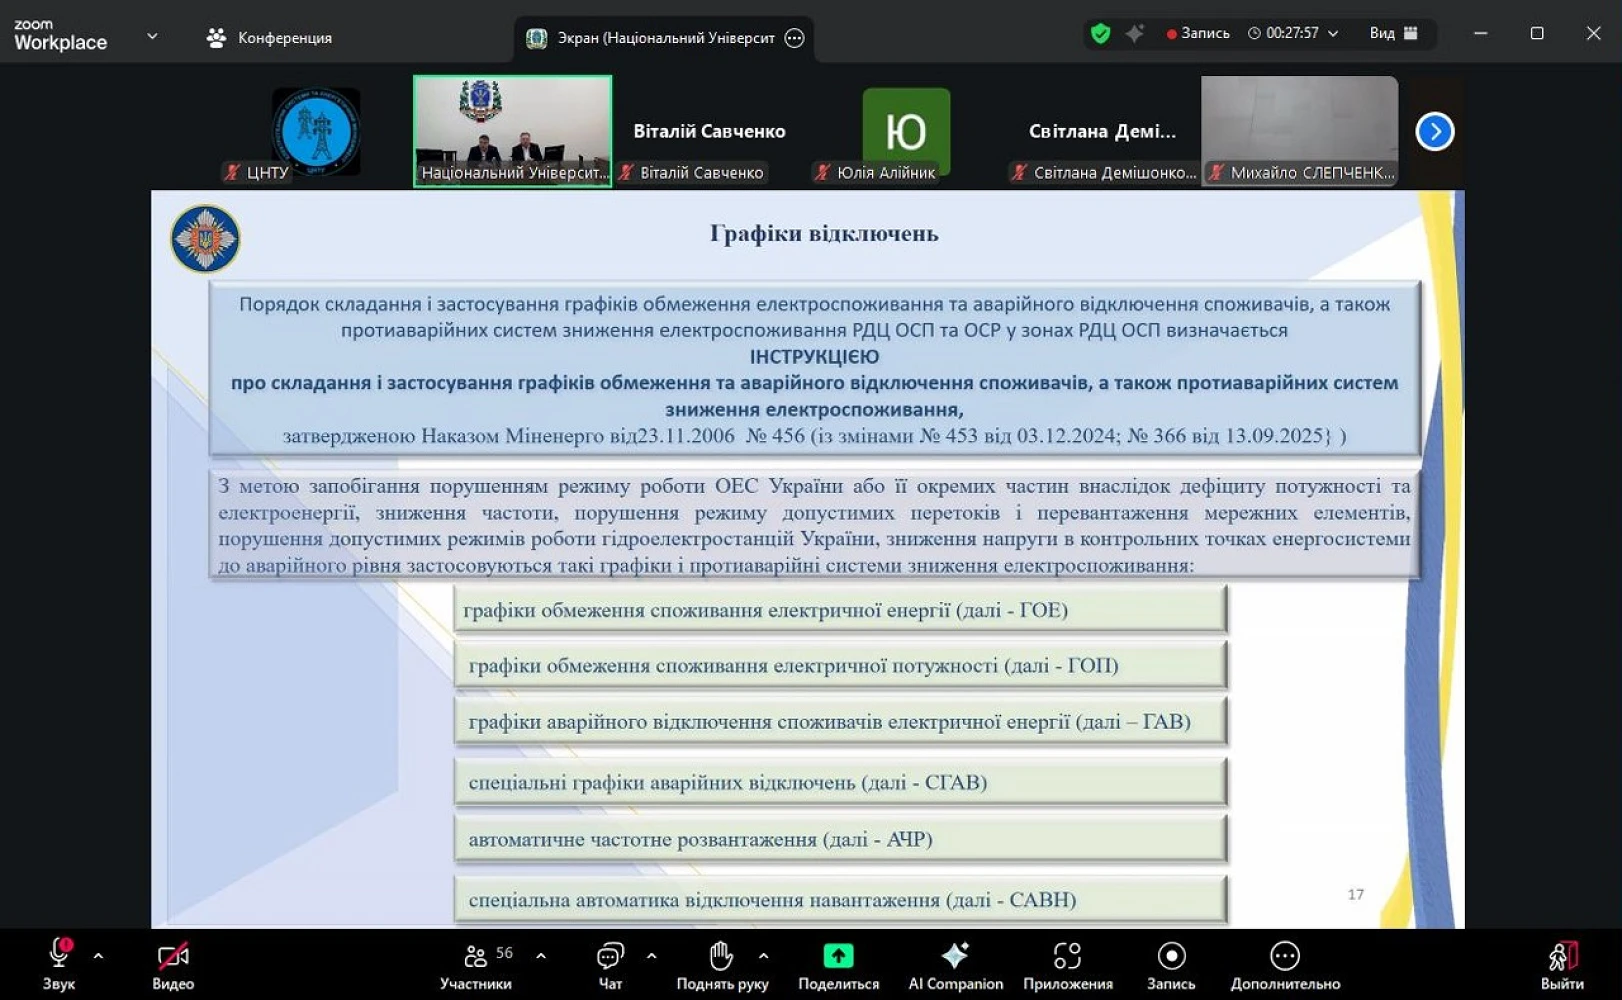
Task: Open the Chat panel
Action: pyautogui.click(x=610, y=957)
